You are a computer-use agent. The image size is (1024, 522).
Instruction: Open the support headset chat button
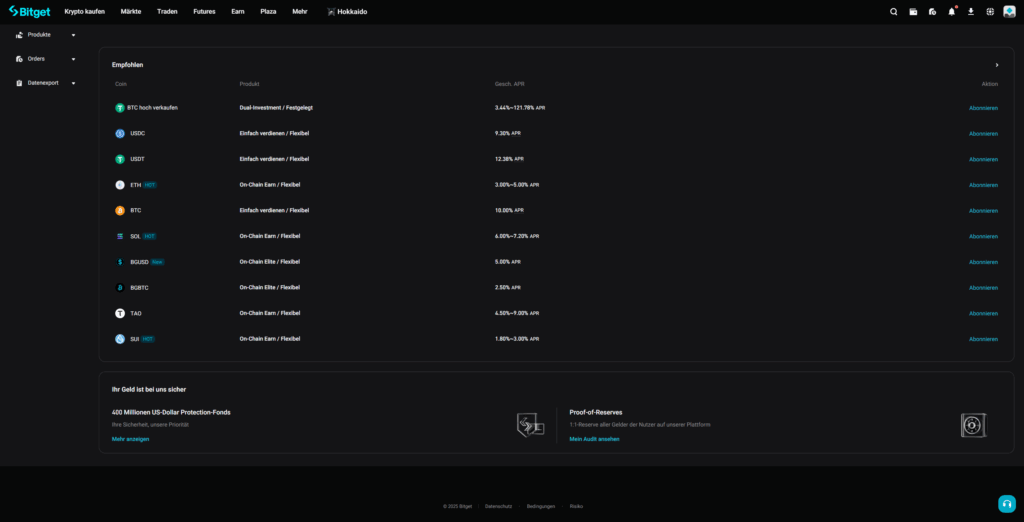coord(1006,504)
